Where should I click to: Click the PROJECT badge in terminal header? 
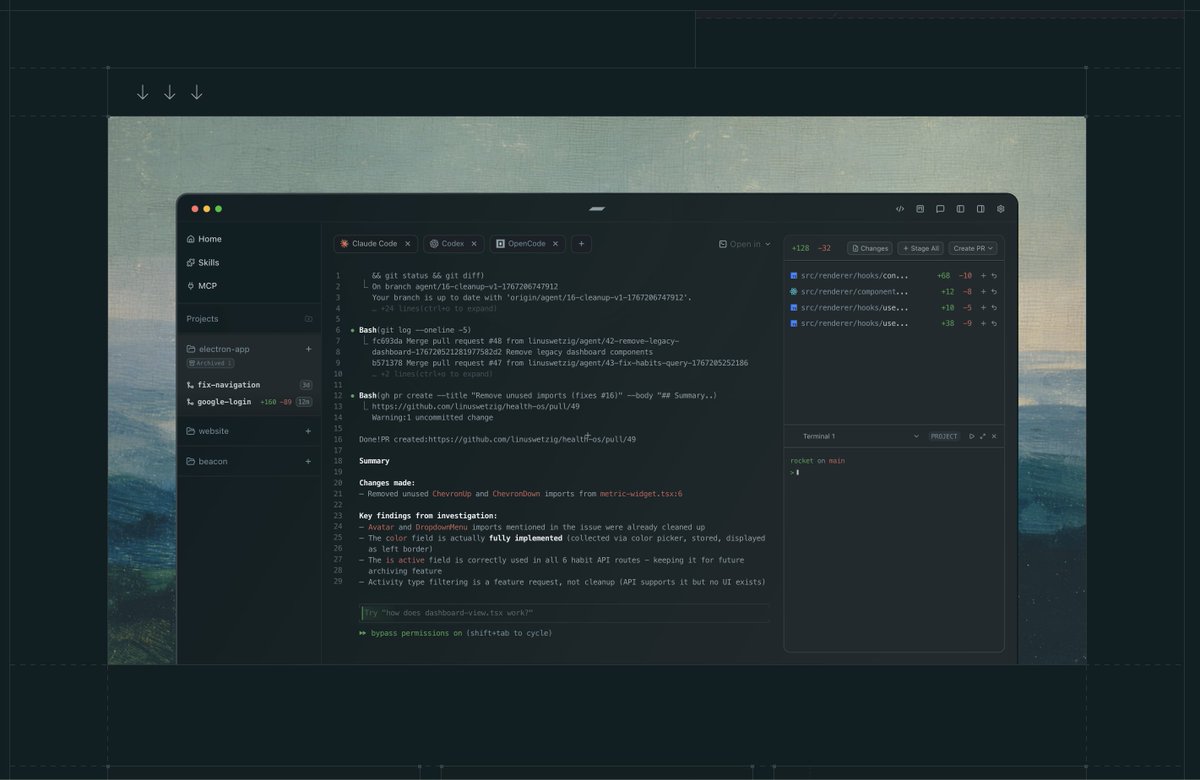[944, 436]
